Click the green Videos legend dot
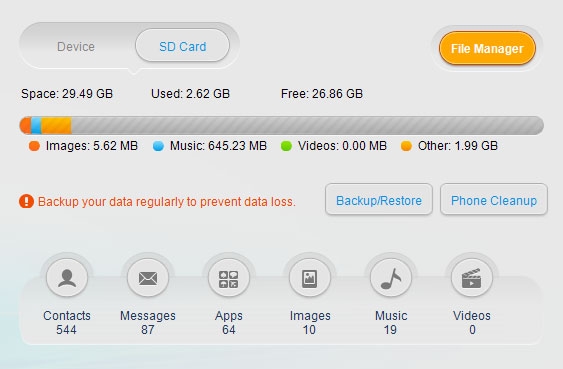This screenshot has width=563, height=369. click(x=286, y=146)
